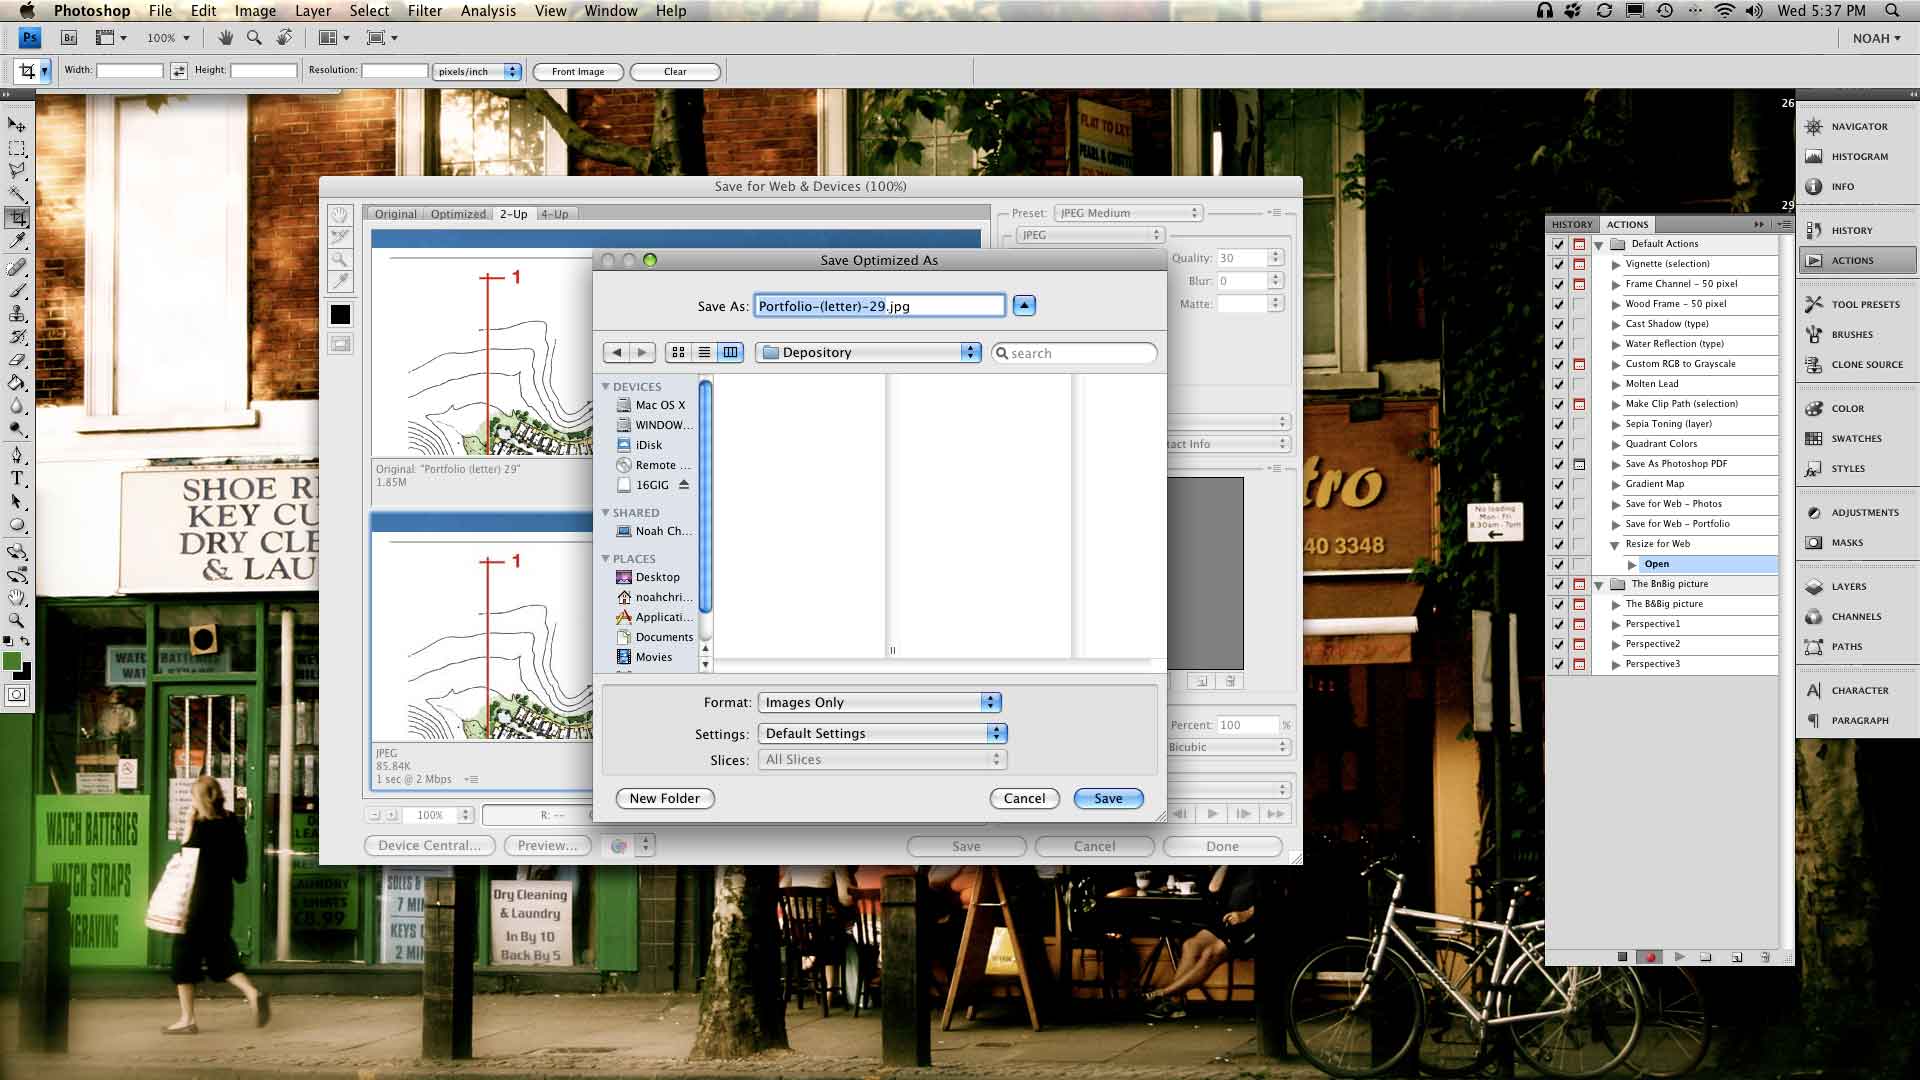Open the Depository folder location dropdown
The width and height of the screenshot is (1920, 1080).
869,352
